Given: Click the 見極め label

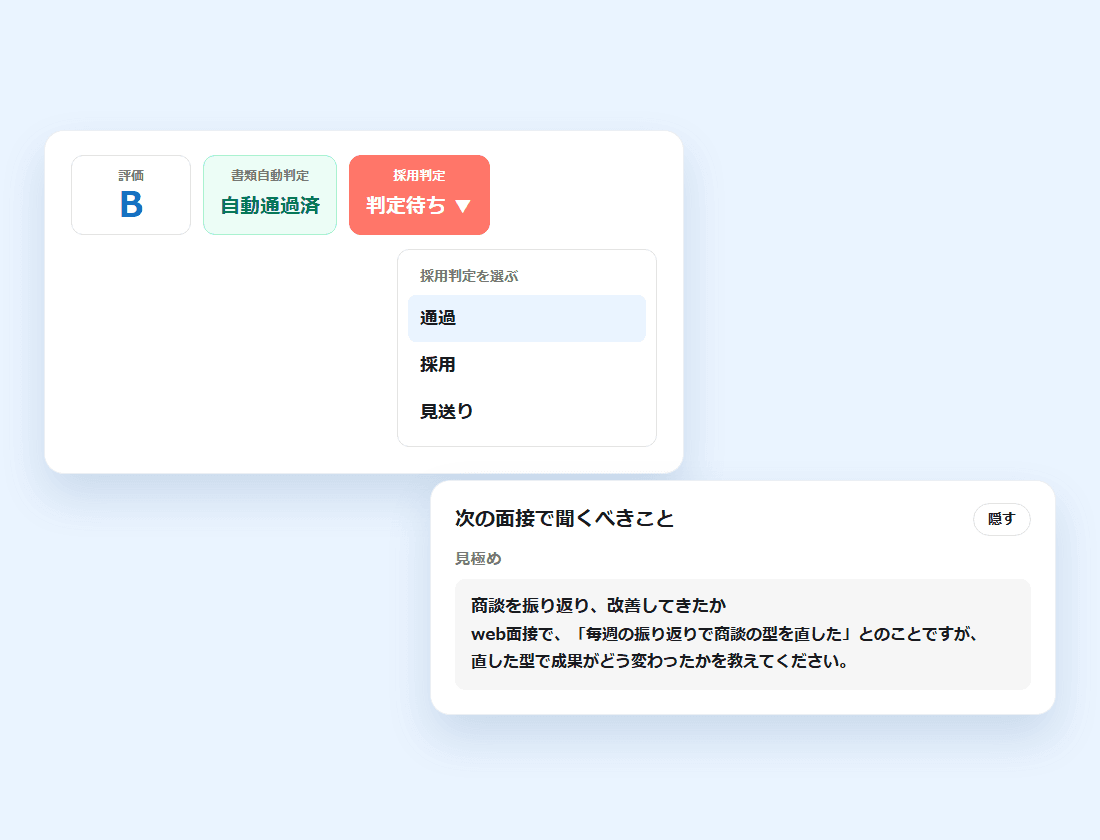Looking at the screenshot, I should 478,559.
